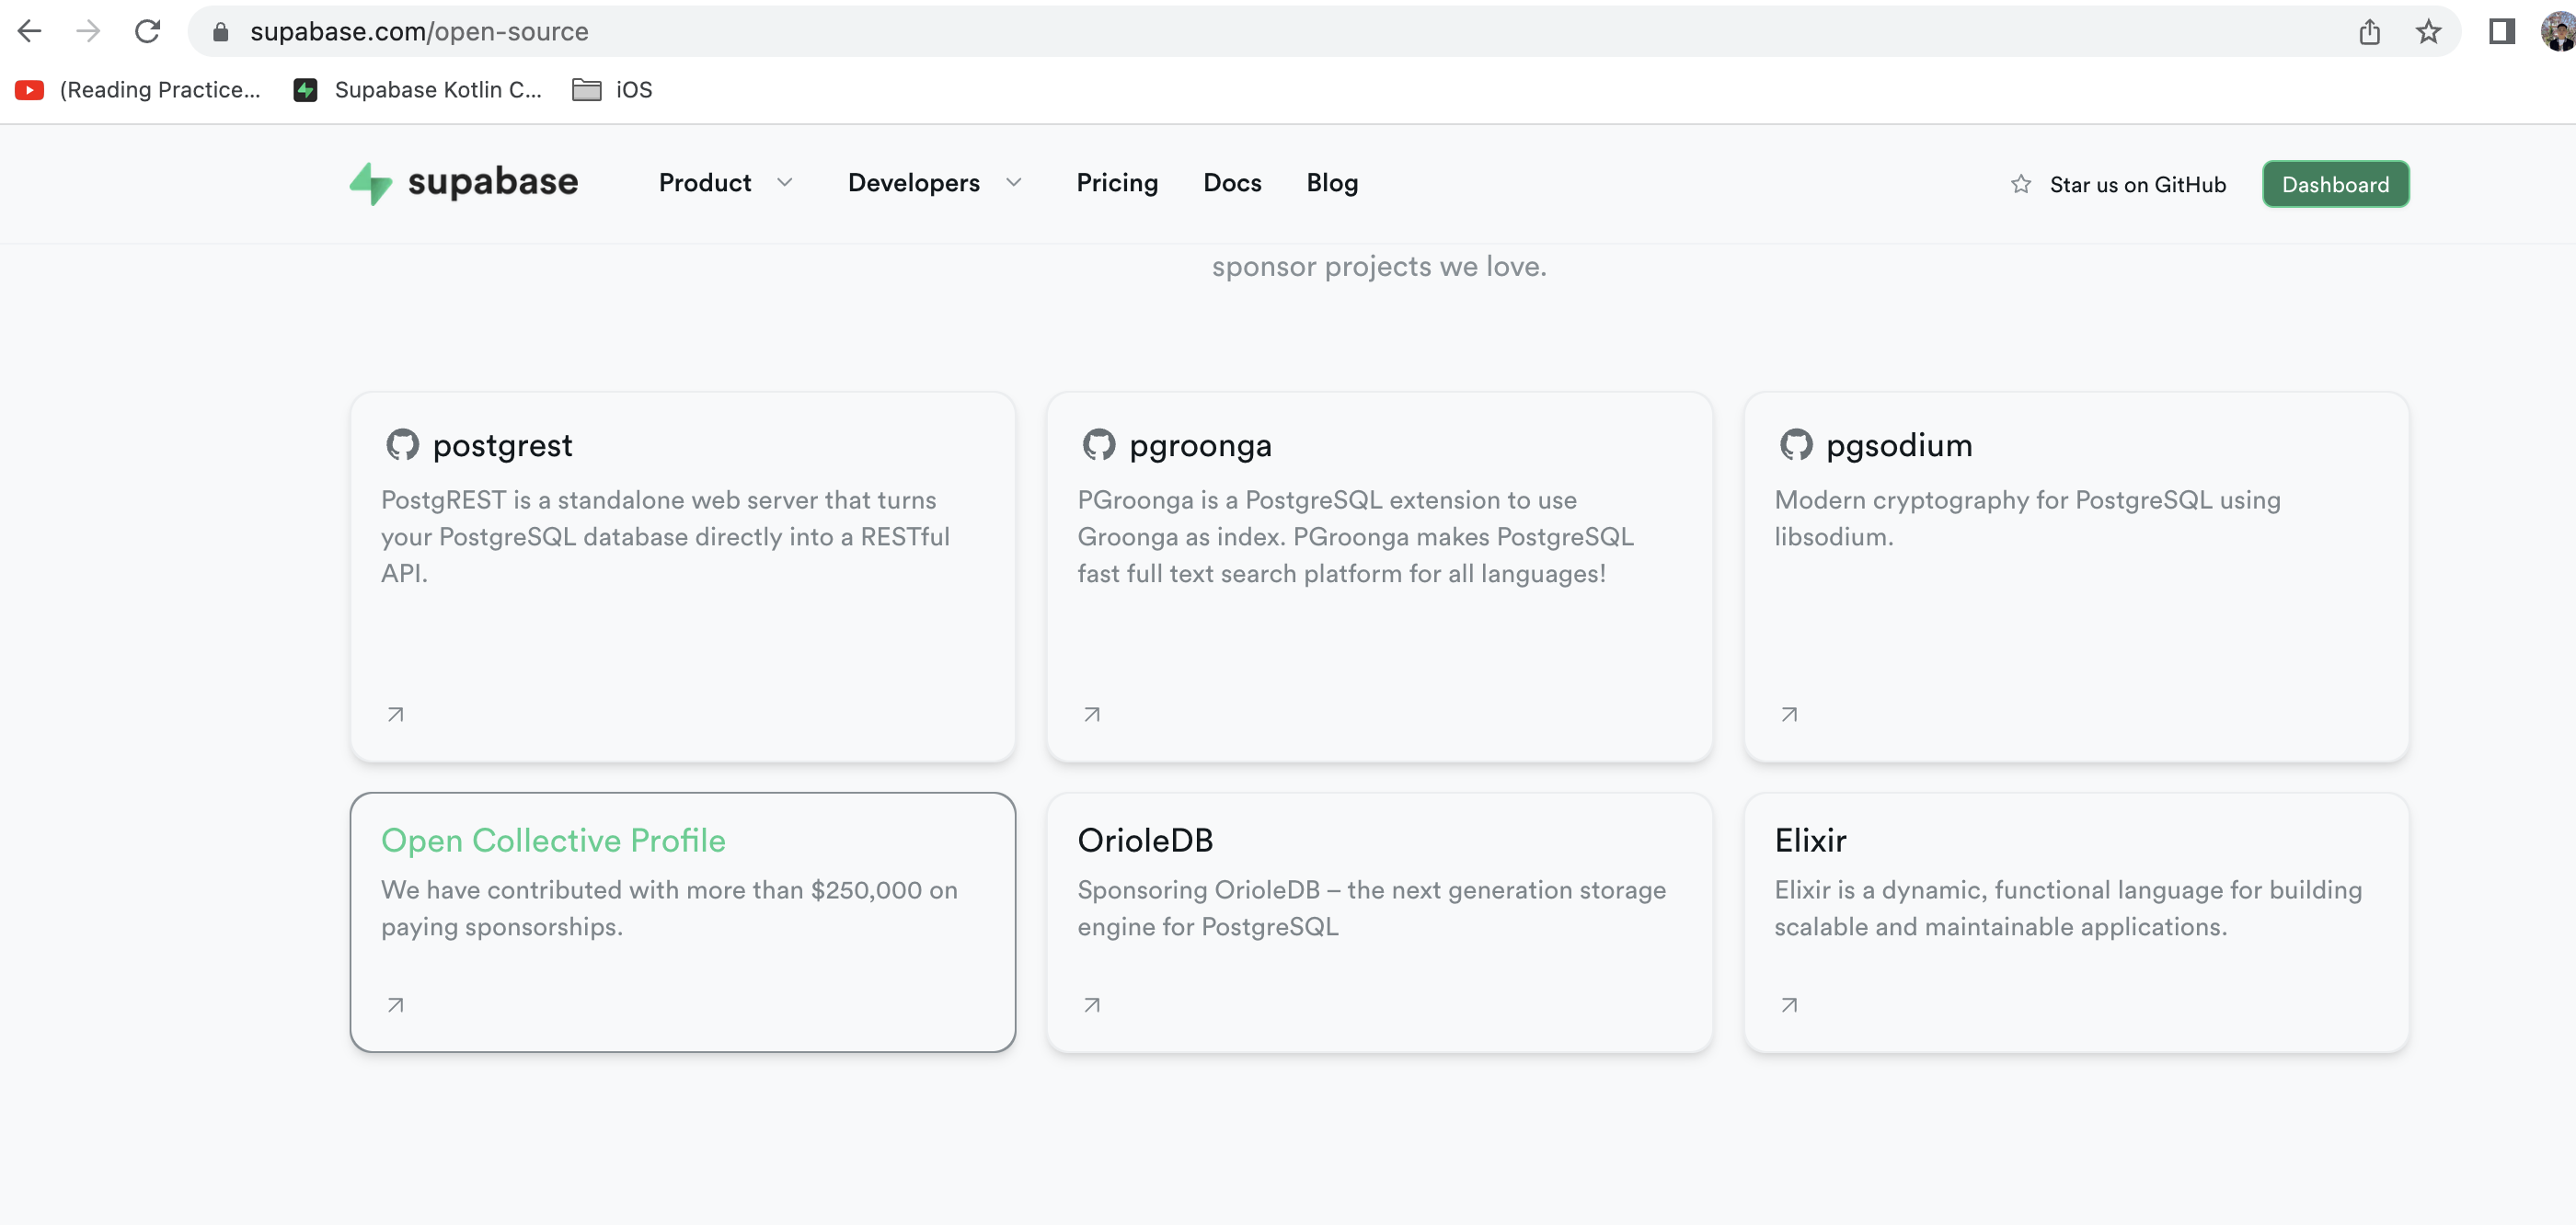The width and height of the screenshot is (2576, 1225).
Task: Open the Open Collective Profile link
Action: click(553, 840)
